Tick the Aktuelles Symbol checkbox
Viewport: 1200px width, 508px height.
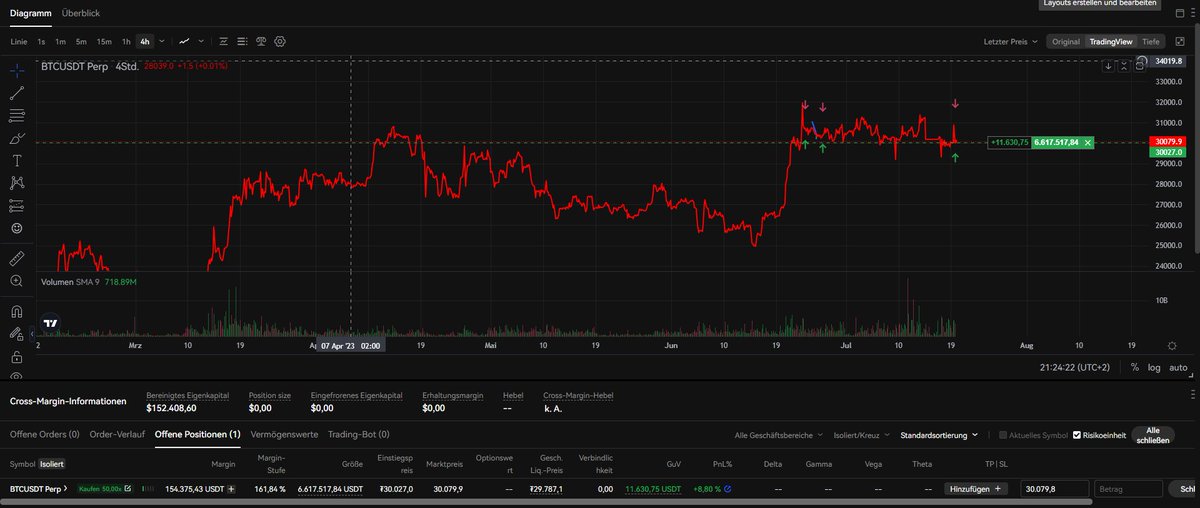[x=1004, y=435]
